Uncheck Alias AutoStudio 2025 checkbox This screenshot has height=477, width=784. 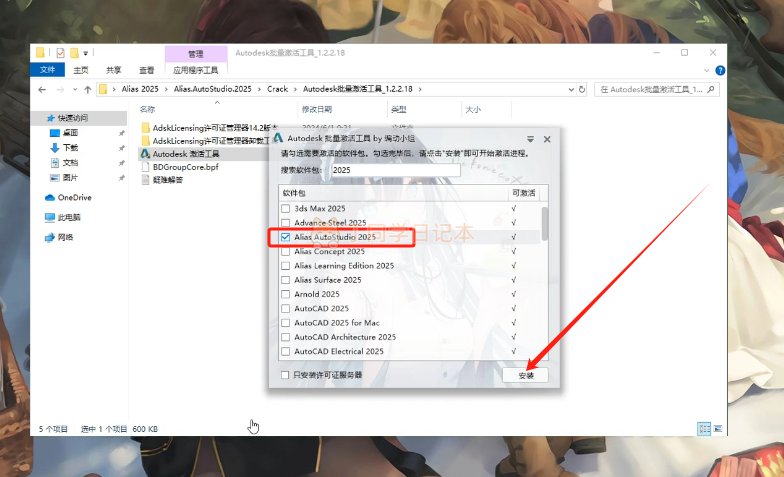click(286, 237)
